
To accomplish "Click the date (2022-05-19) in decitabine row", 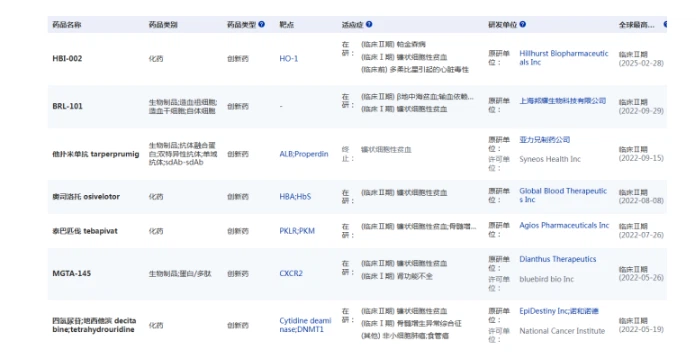I will [x=641, y=329].
